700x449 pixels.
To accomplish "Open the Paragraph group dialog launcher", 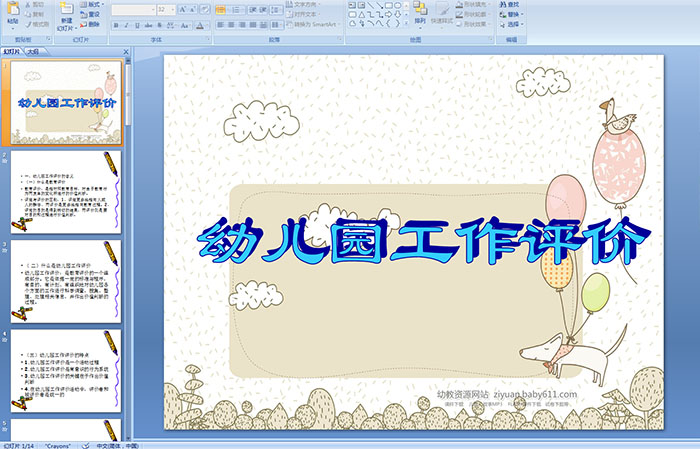I will pos(340,39).
